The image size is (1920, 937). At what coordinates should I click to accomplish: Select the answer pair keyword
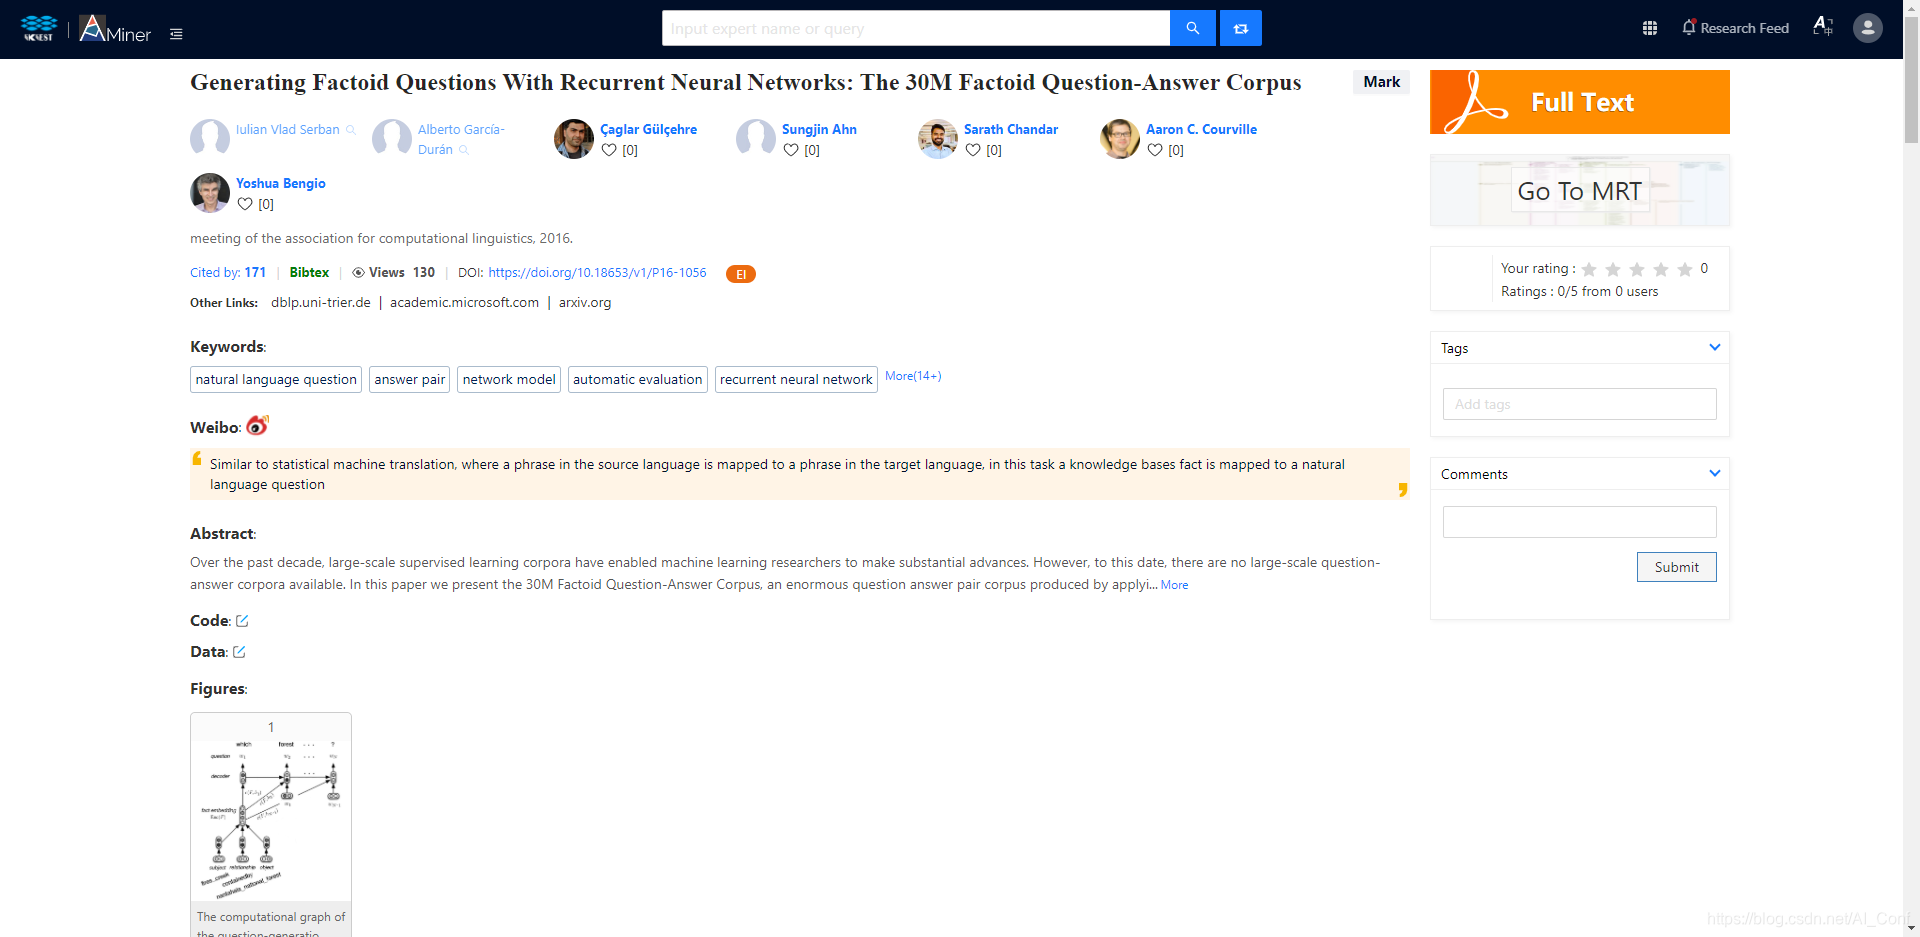pyautogui.click(x=410, y=380)
